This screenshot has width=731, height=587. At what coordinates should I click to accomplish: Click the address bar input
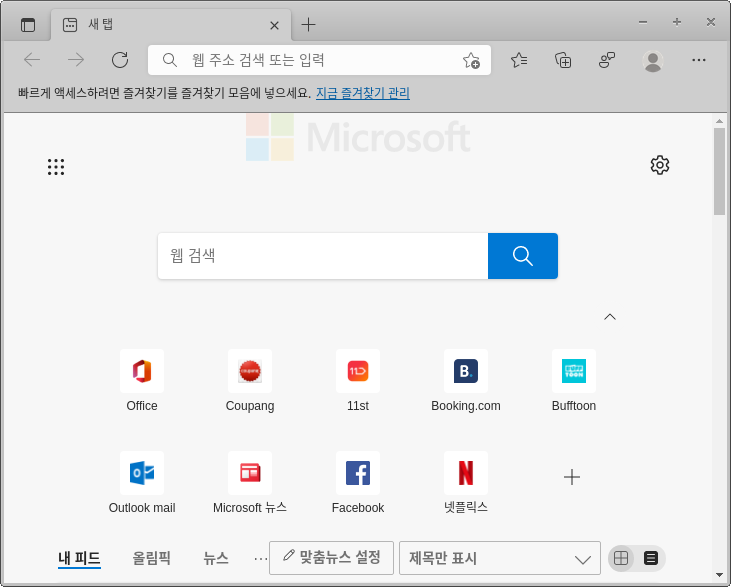coord(319,60)
